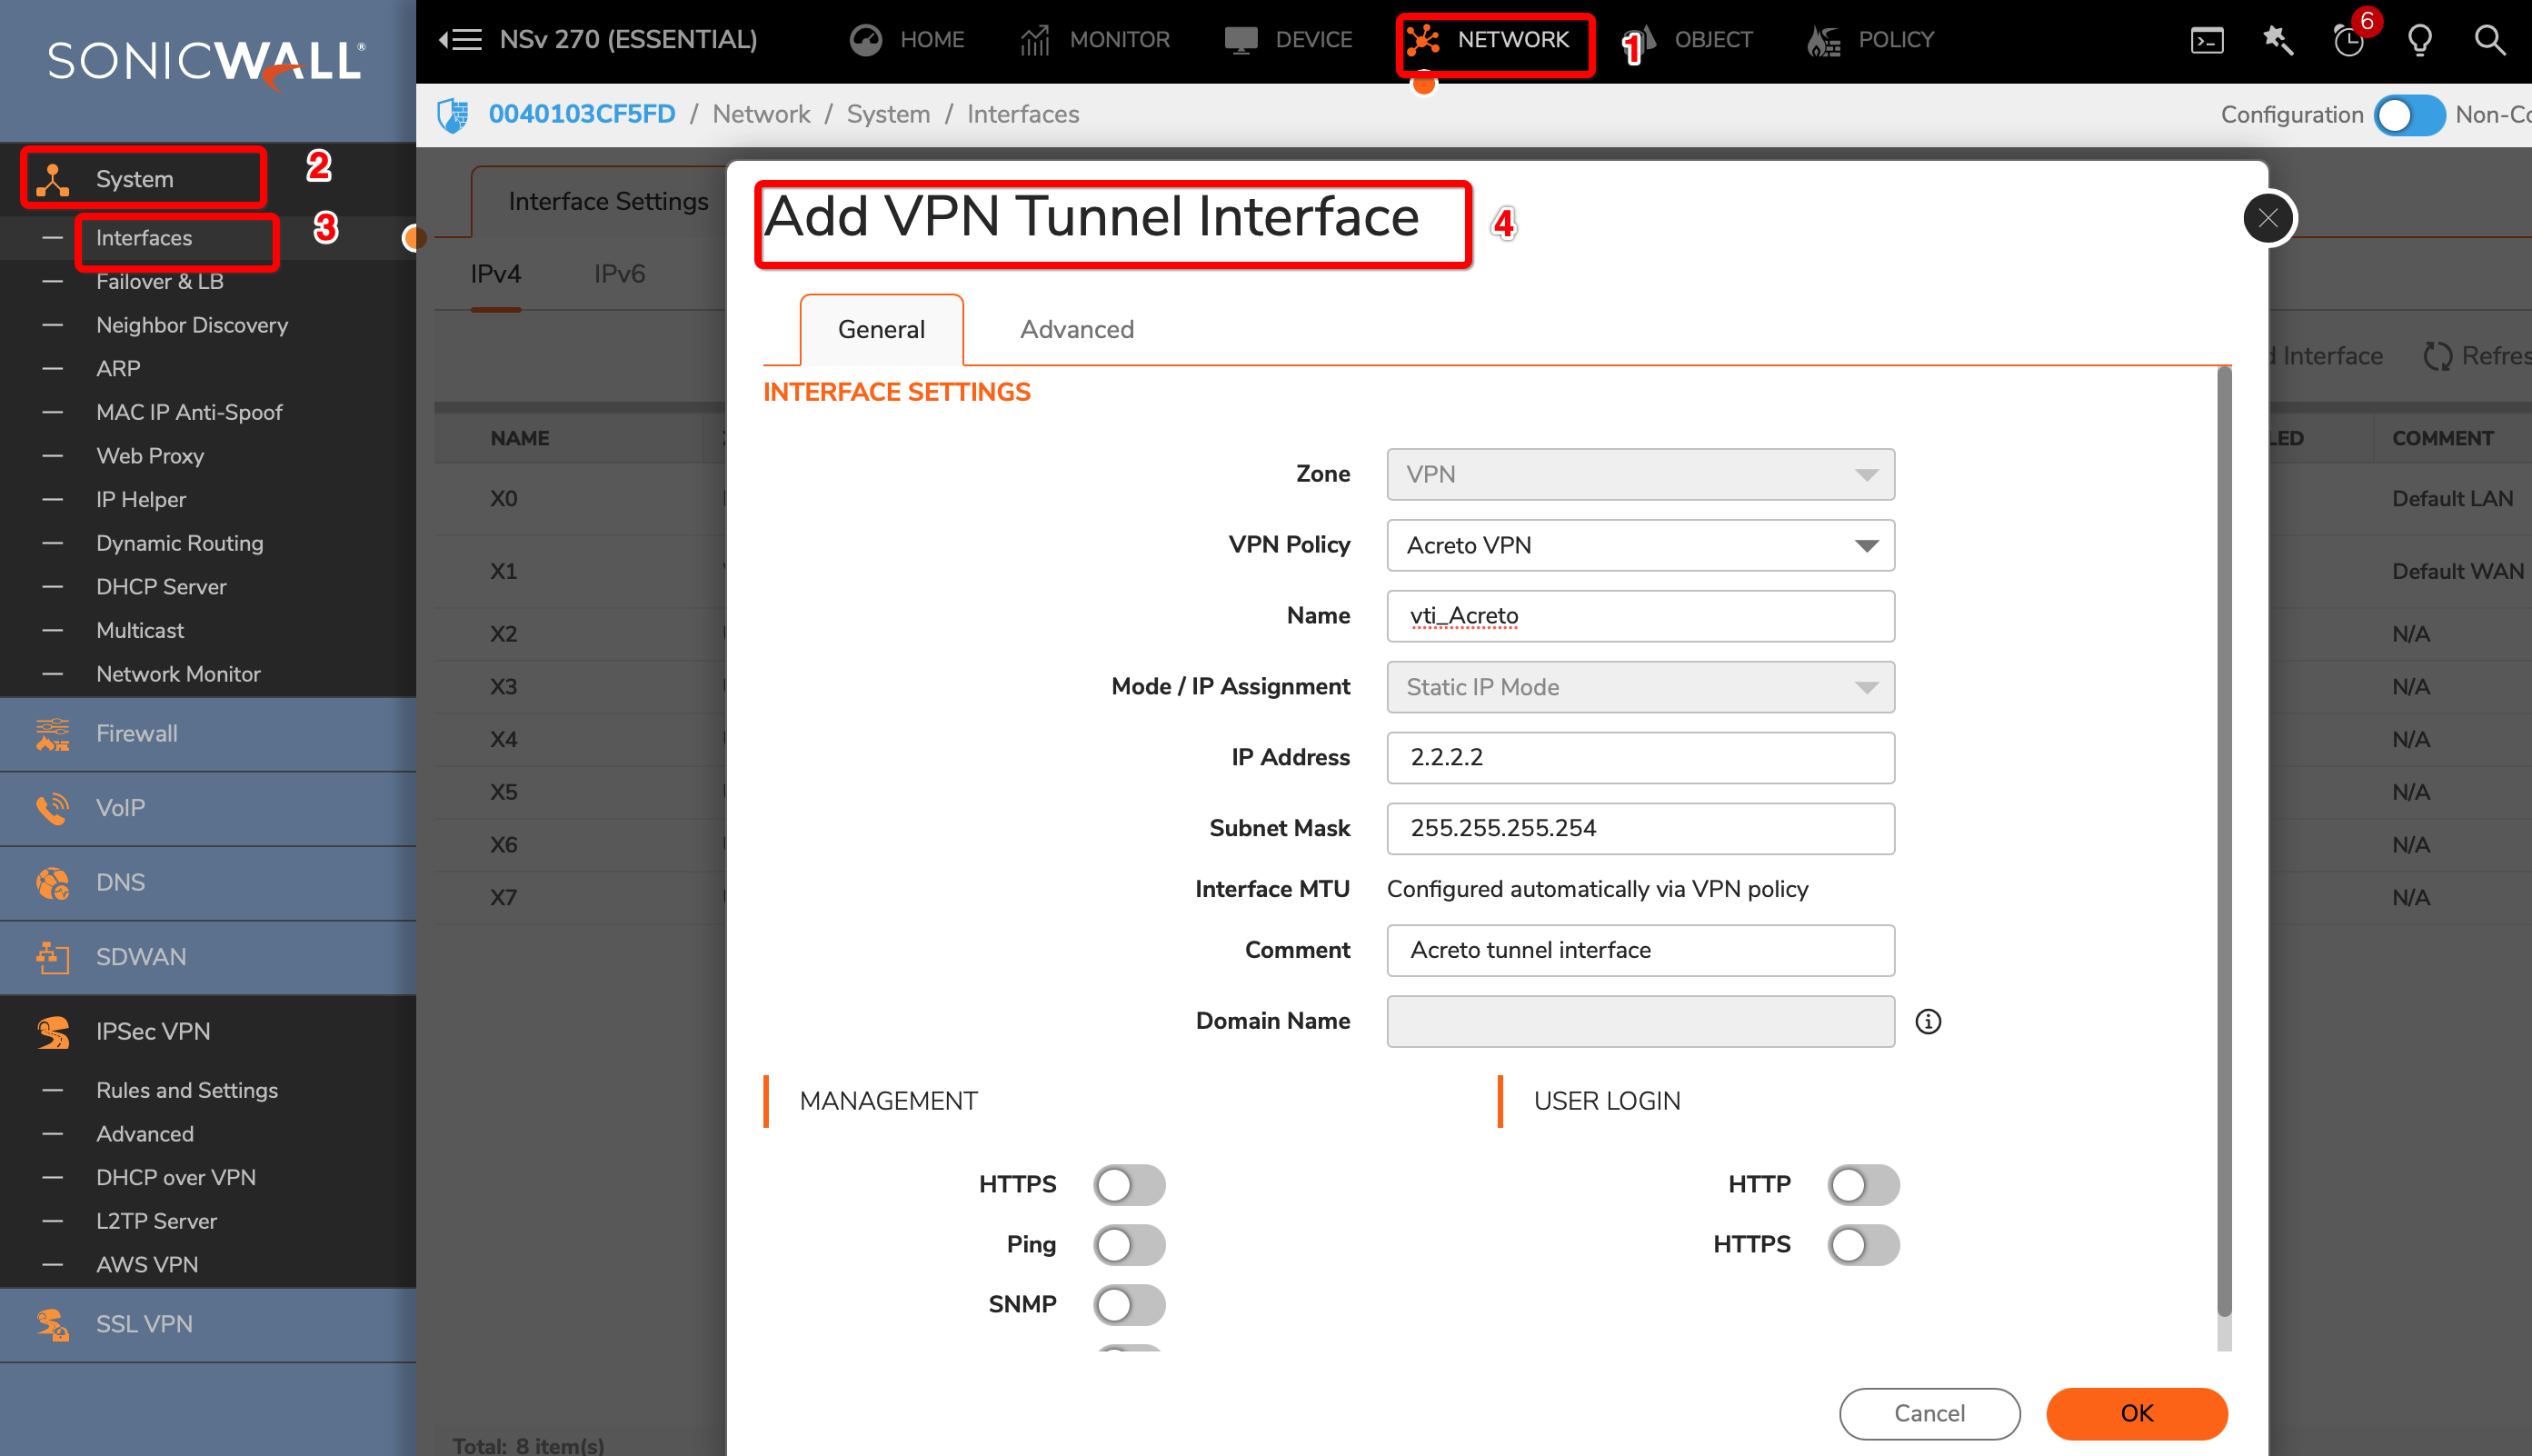The height and width of the screenshot is (1456, 2532).
Task: Open the CLI terminal icon
Action: [x=2207, y=40]
